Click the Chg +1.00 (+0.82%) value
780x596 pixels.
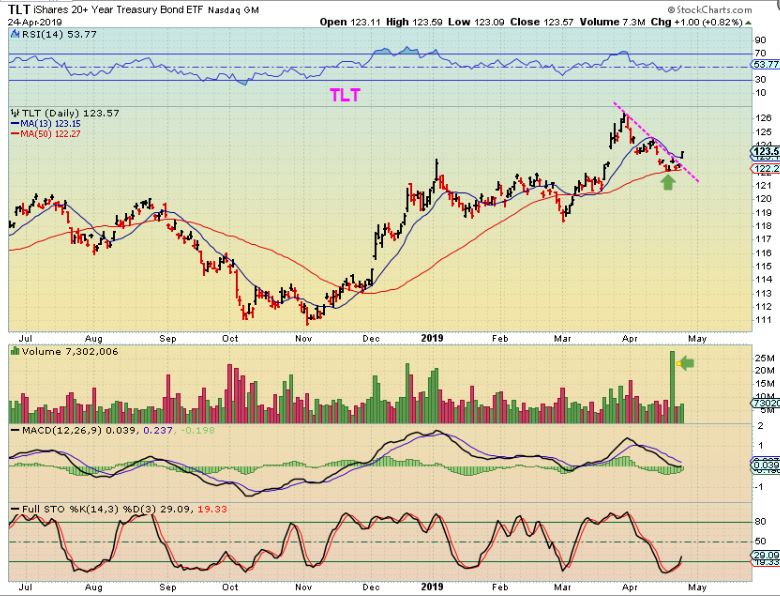(706, 22)
